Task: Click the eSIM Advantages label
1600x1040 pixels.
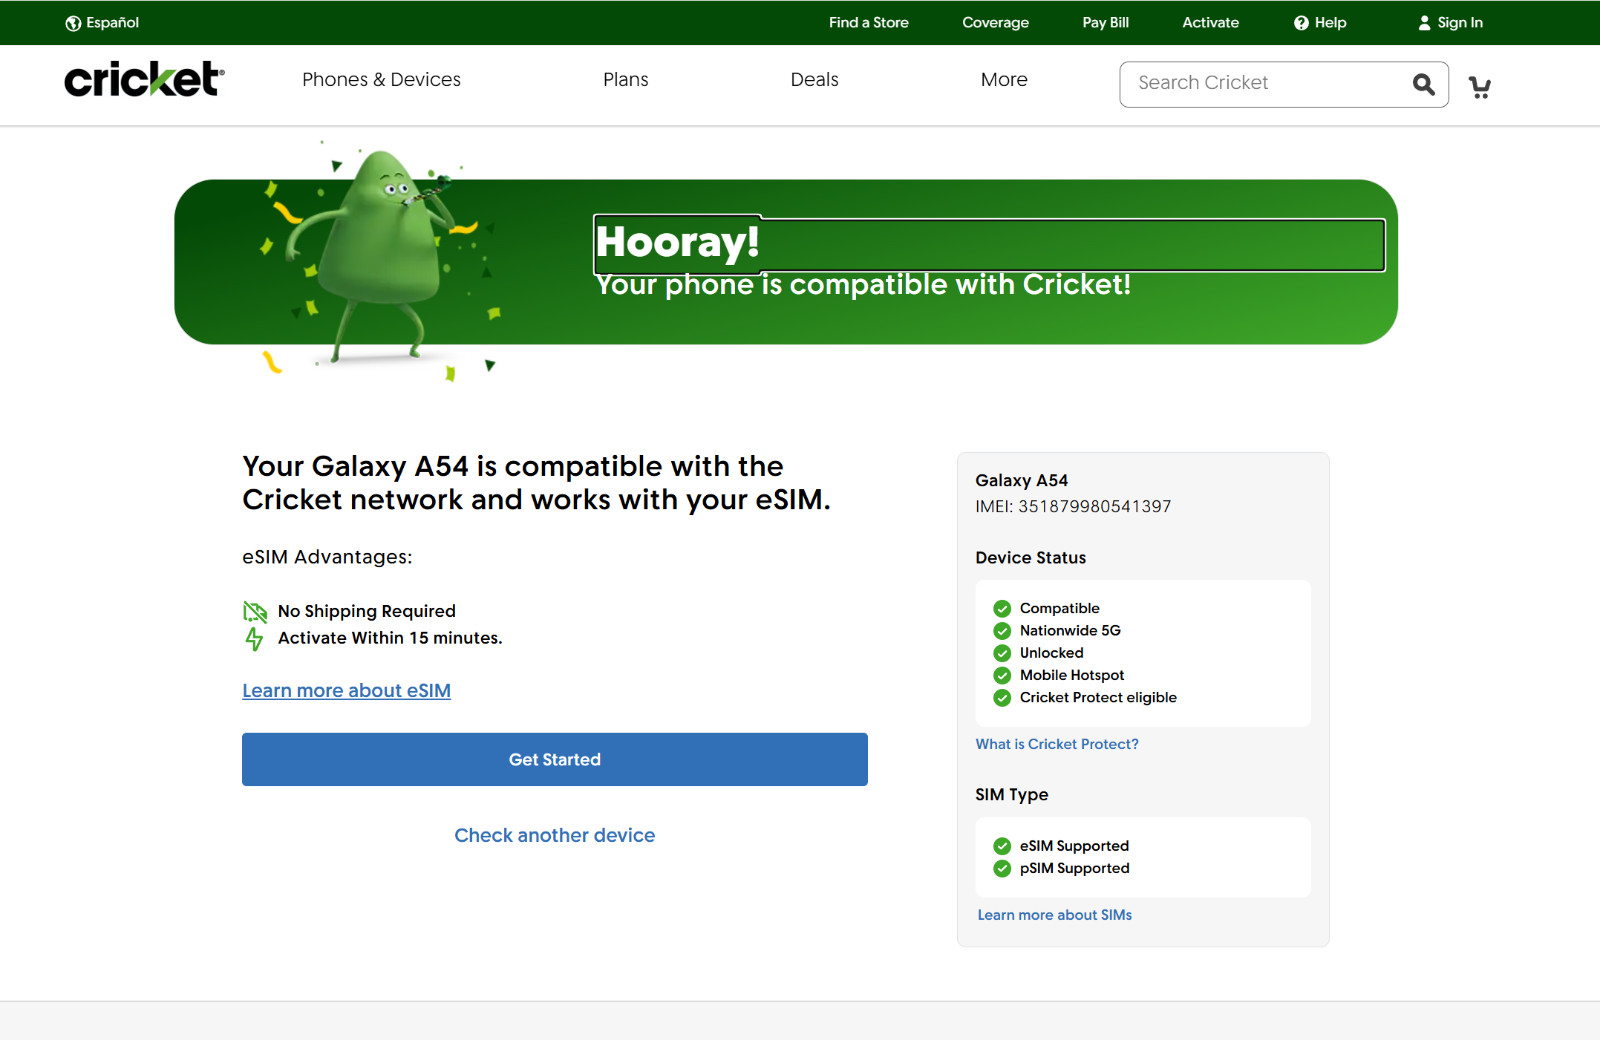Action: pyautogui.click(x=327, y=557)
